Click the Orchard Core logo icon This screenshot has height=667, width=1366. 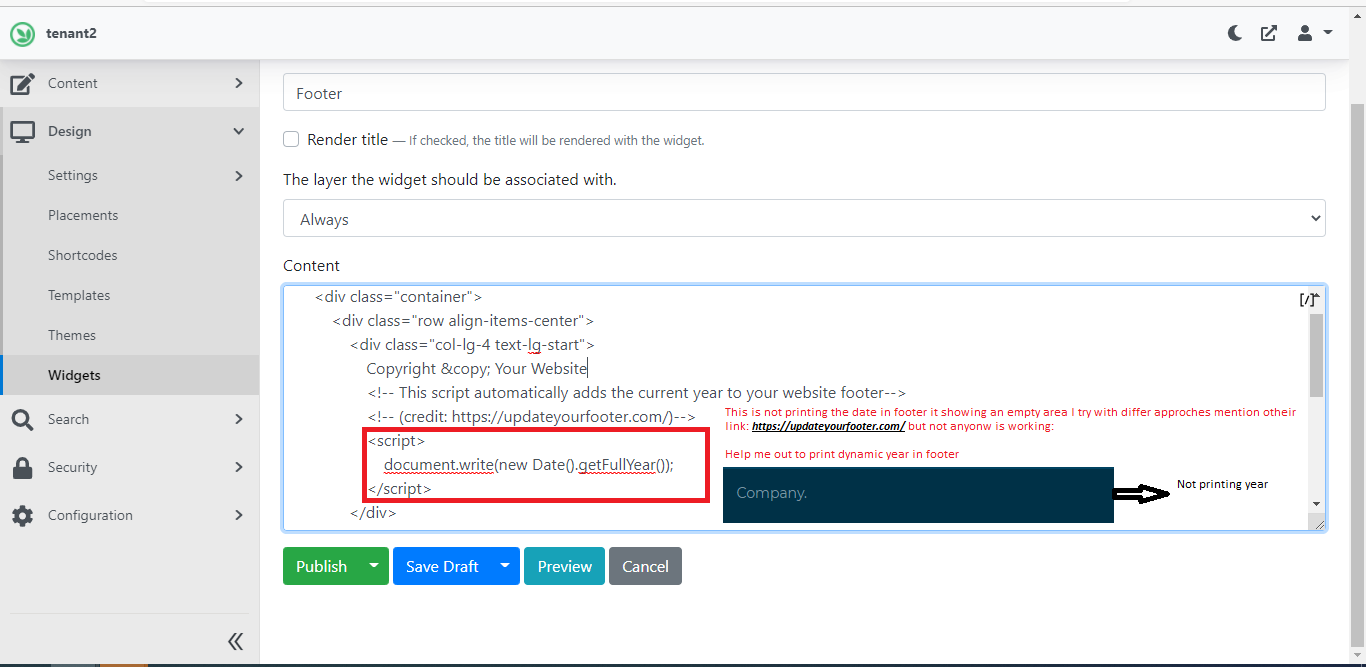[22, 34]
